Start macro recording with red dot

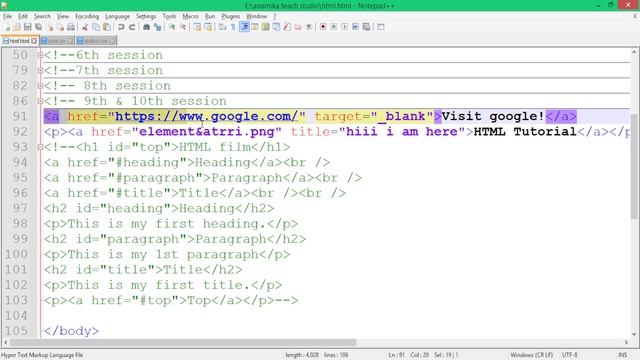coord(323,27)
